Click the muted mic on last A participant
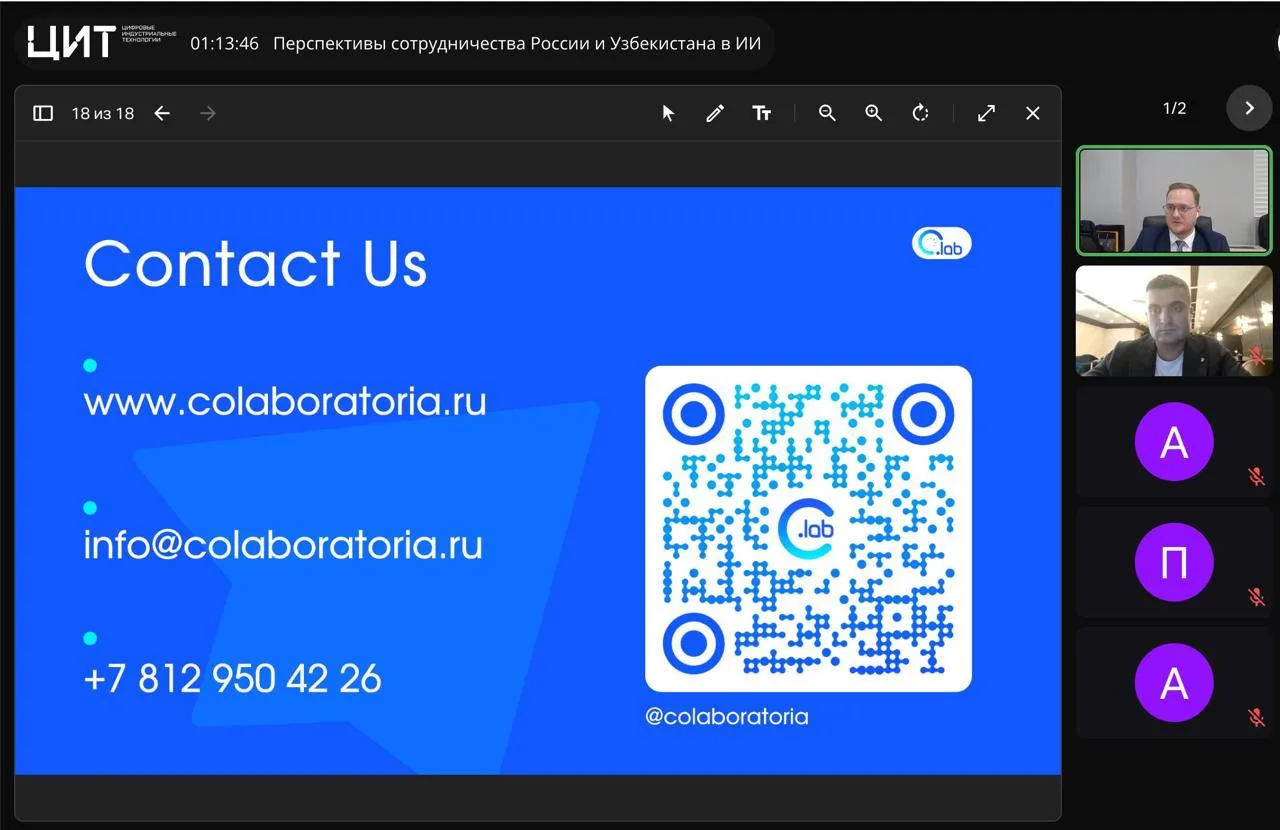 [1257, 717]
